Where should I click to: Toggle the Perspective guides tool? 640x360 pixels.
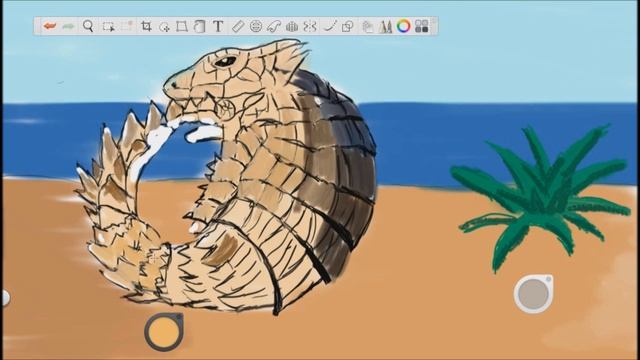tap(292, 27)
